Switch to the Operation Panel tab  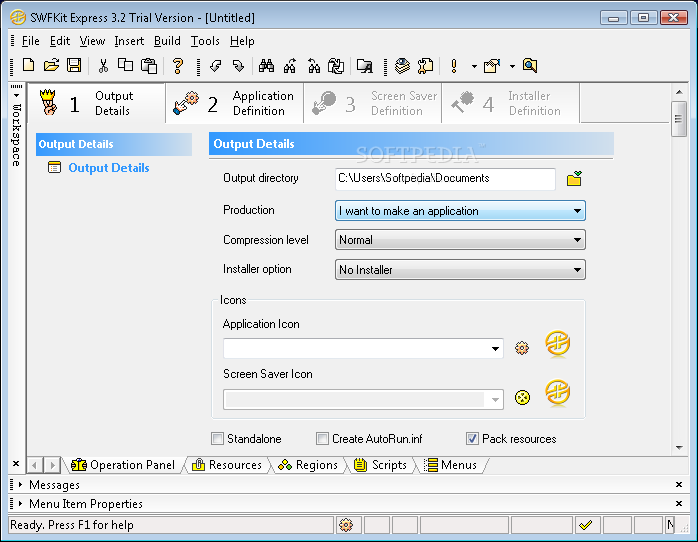pos(123,465)
